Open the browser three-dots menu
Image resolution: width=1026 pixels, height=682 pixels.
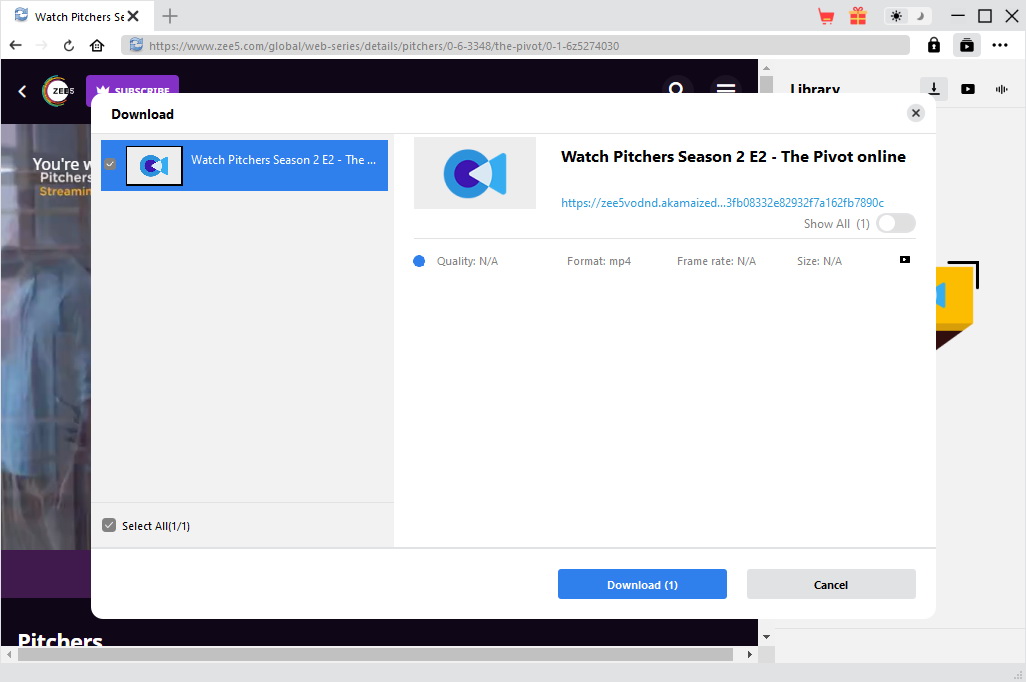pos(1000,45)
